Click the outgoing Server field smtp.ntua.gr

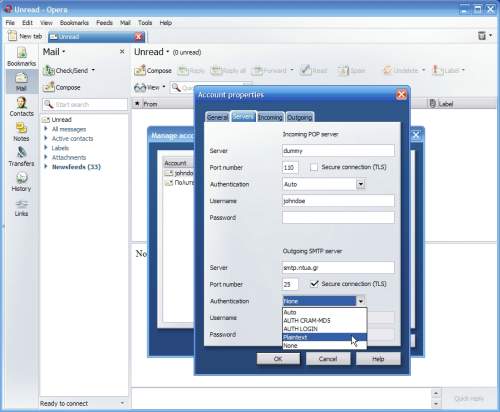click(338, 267)
